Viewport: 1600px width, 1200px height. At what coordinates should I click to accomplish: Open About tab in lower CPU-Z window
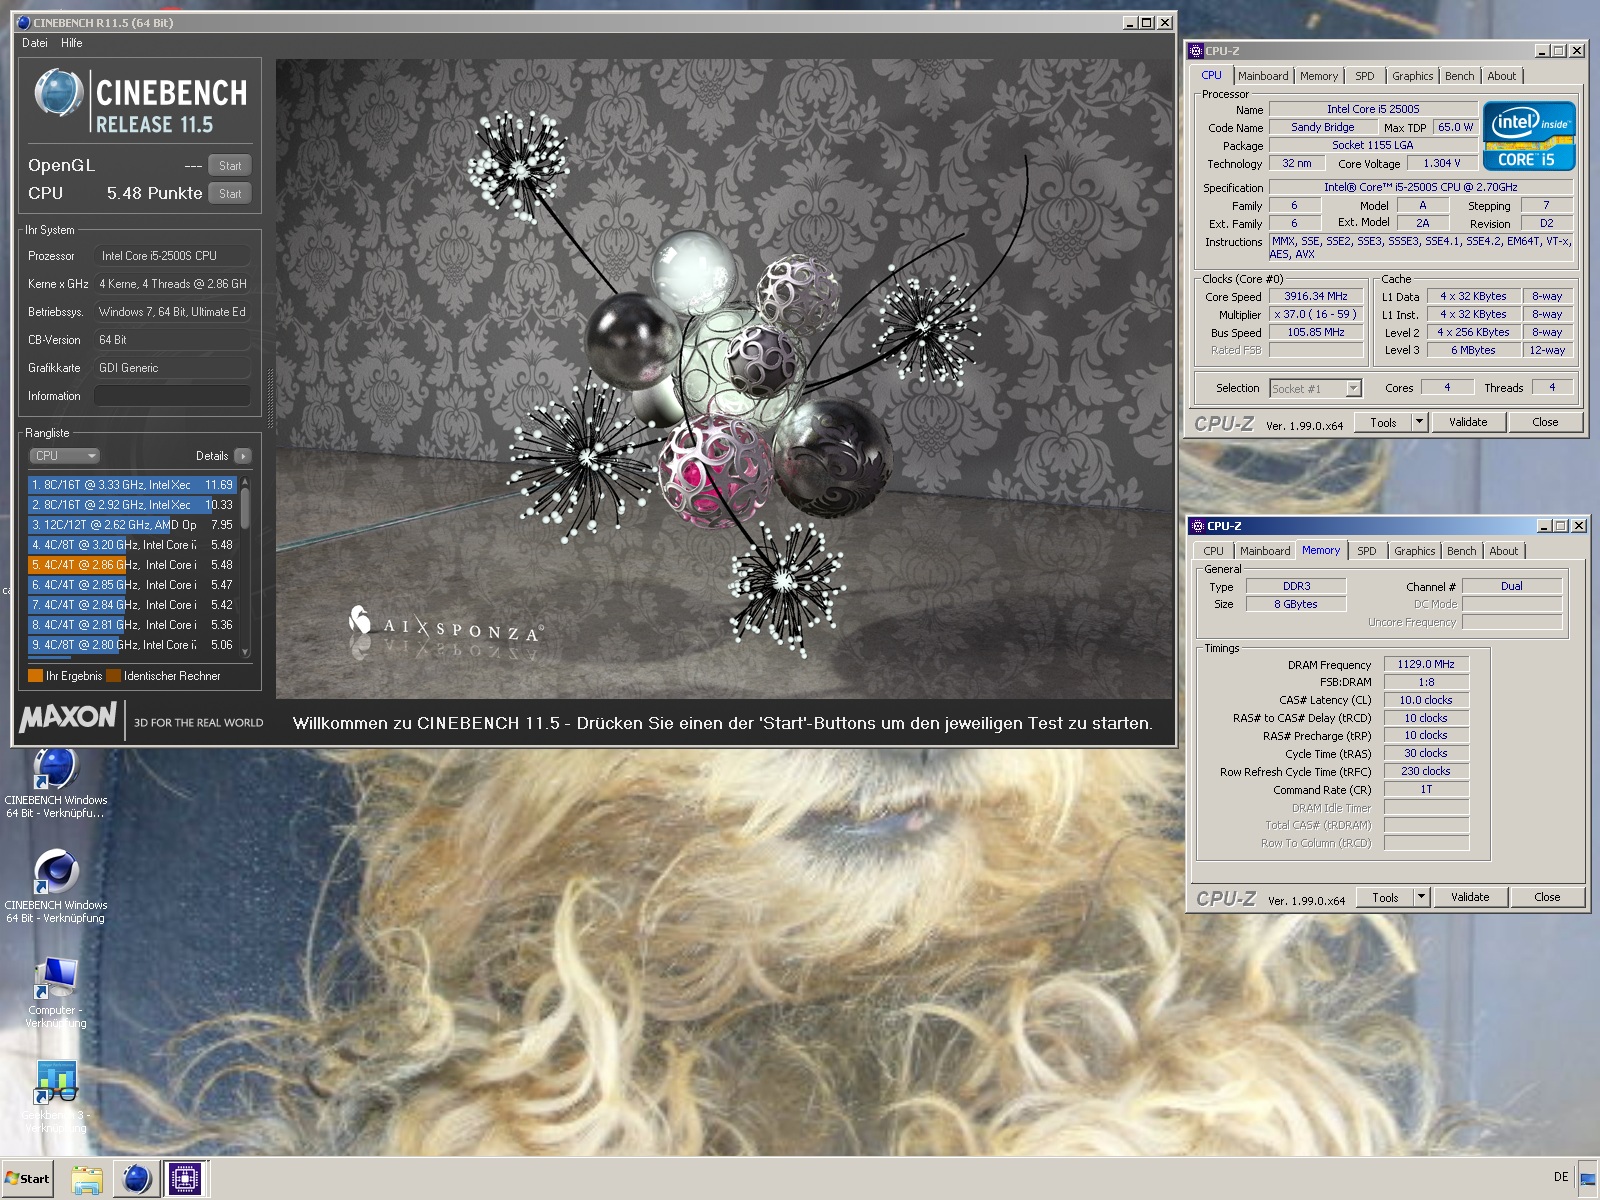coord(1503,551)
